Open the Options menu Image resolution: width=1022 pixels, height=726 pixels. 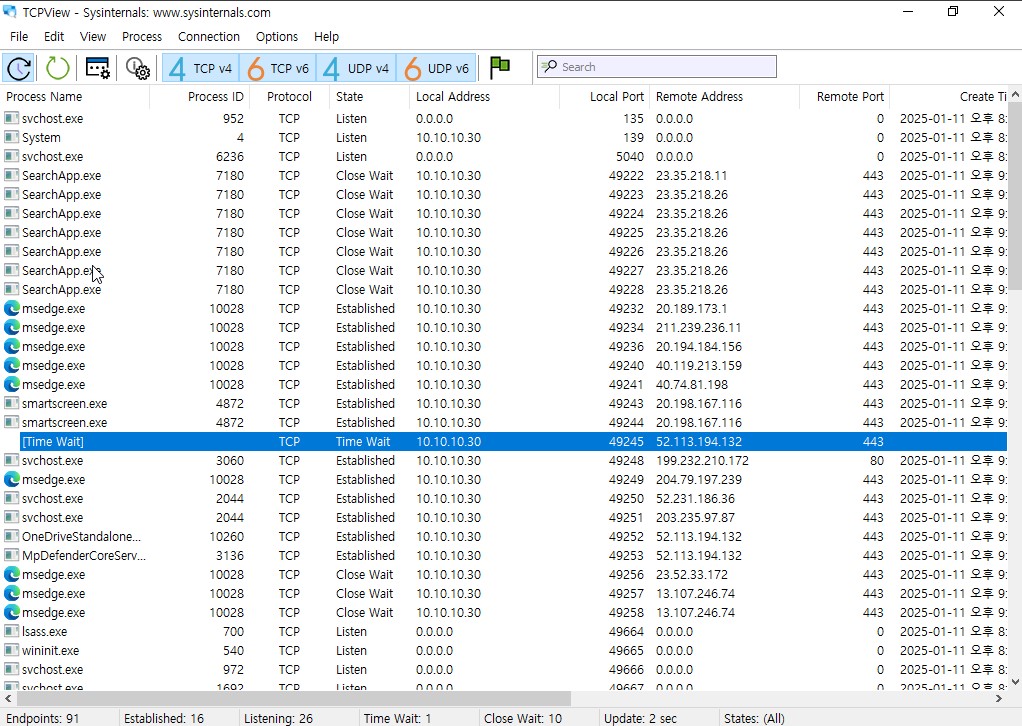[x=276, y=36]
